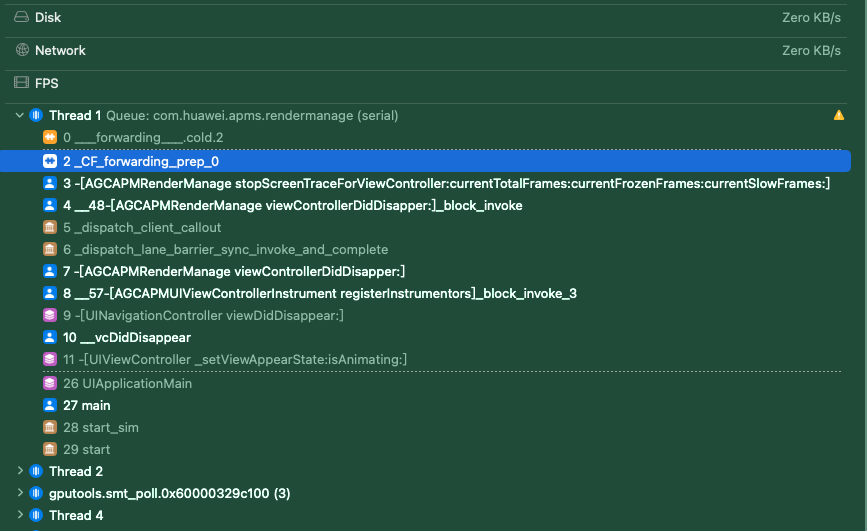The width and height of the screenshot is (867, 531).
Task: Collapse the Thread 1 disclosure chevron
Action: [x=19, y=115]
